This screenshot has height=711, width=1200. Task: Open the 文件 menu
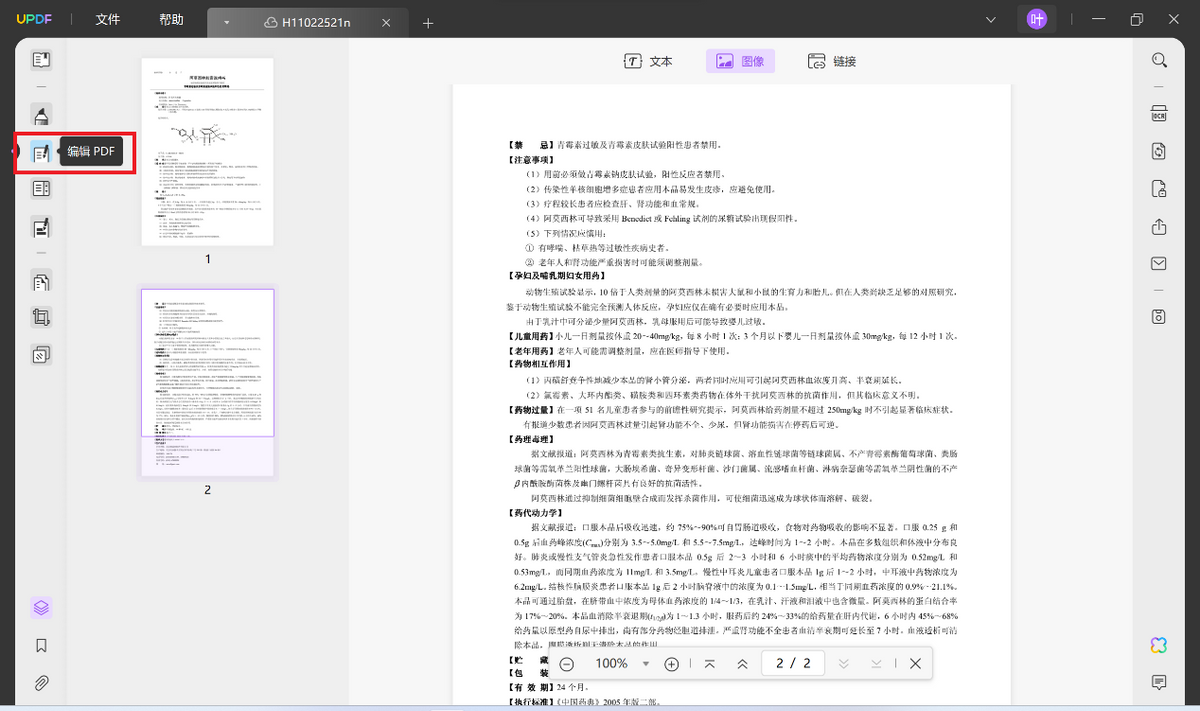[108, 20]
